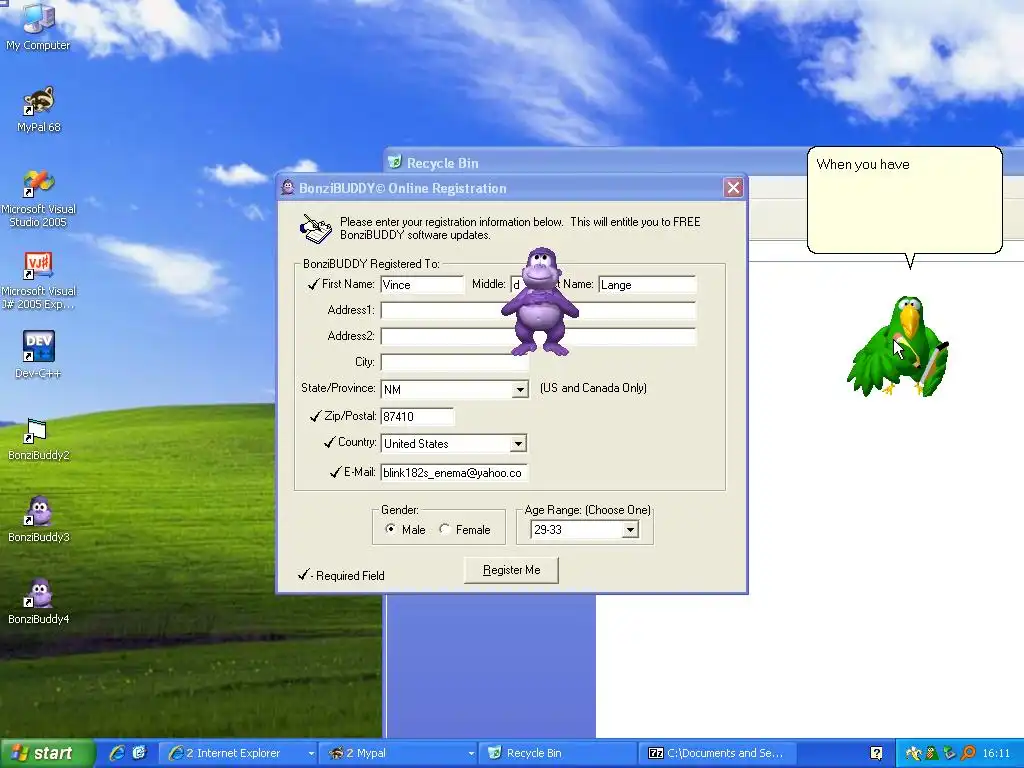Open the Country dropdown
This screenshot has width=1024, height=768.
click(x=518, y=443)
